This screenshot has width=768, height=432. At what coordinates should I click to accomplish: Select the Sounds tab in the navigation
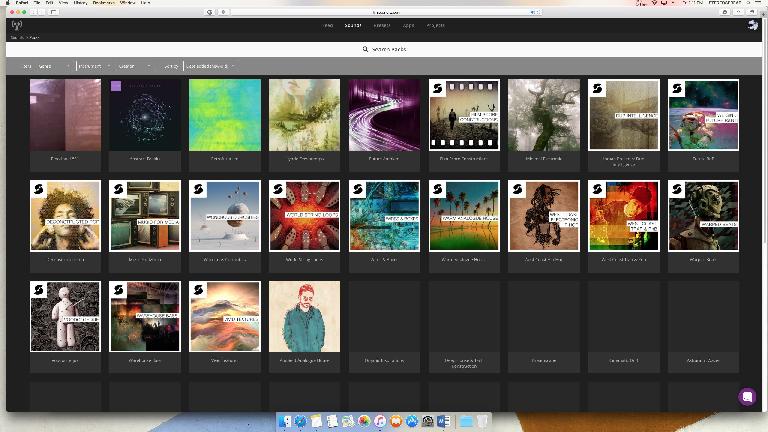[353, 25]
